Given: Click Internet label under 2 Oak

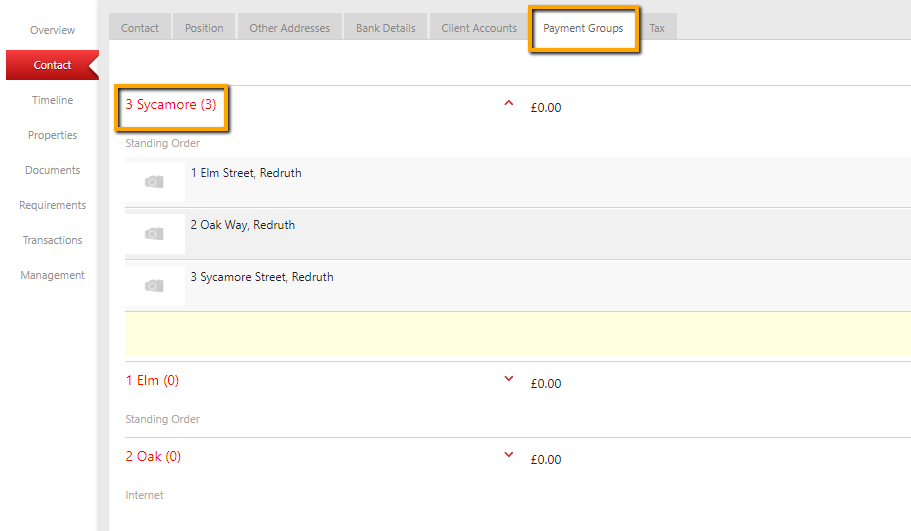Looking at the screenshot, I should (145, 495).
